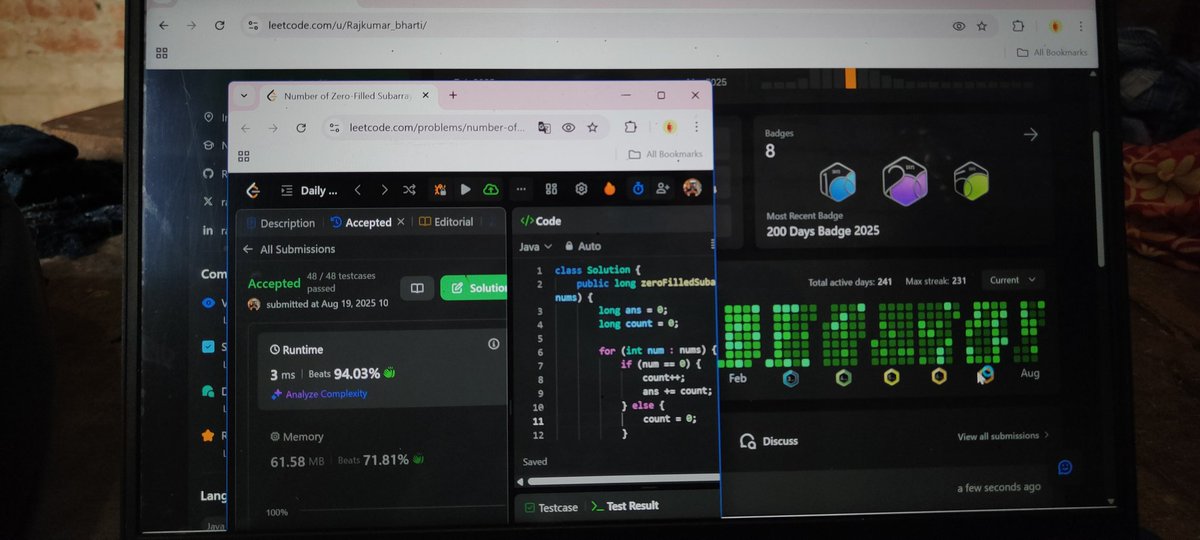Screen dimensions: 1200x540
Task: Open the Discuss section on profile
Action: [x=769, y=441]
